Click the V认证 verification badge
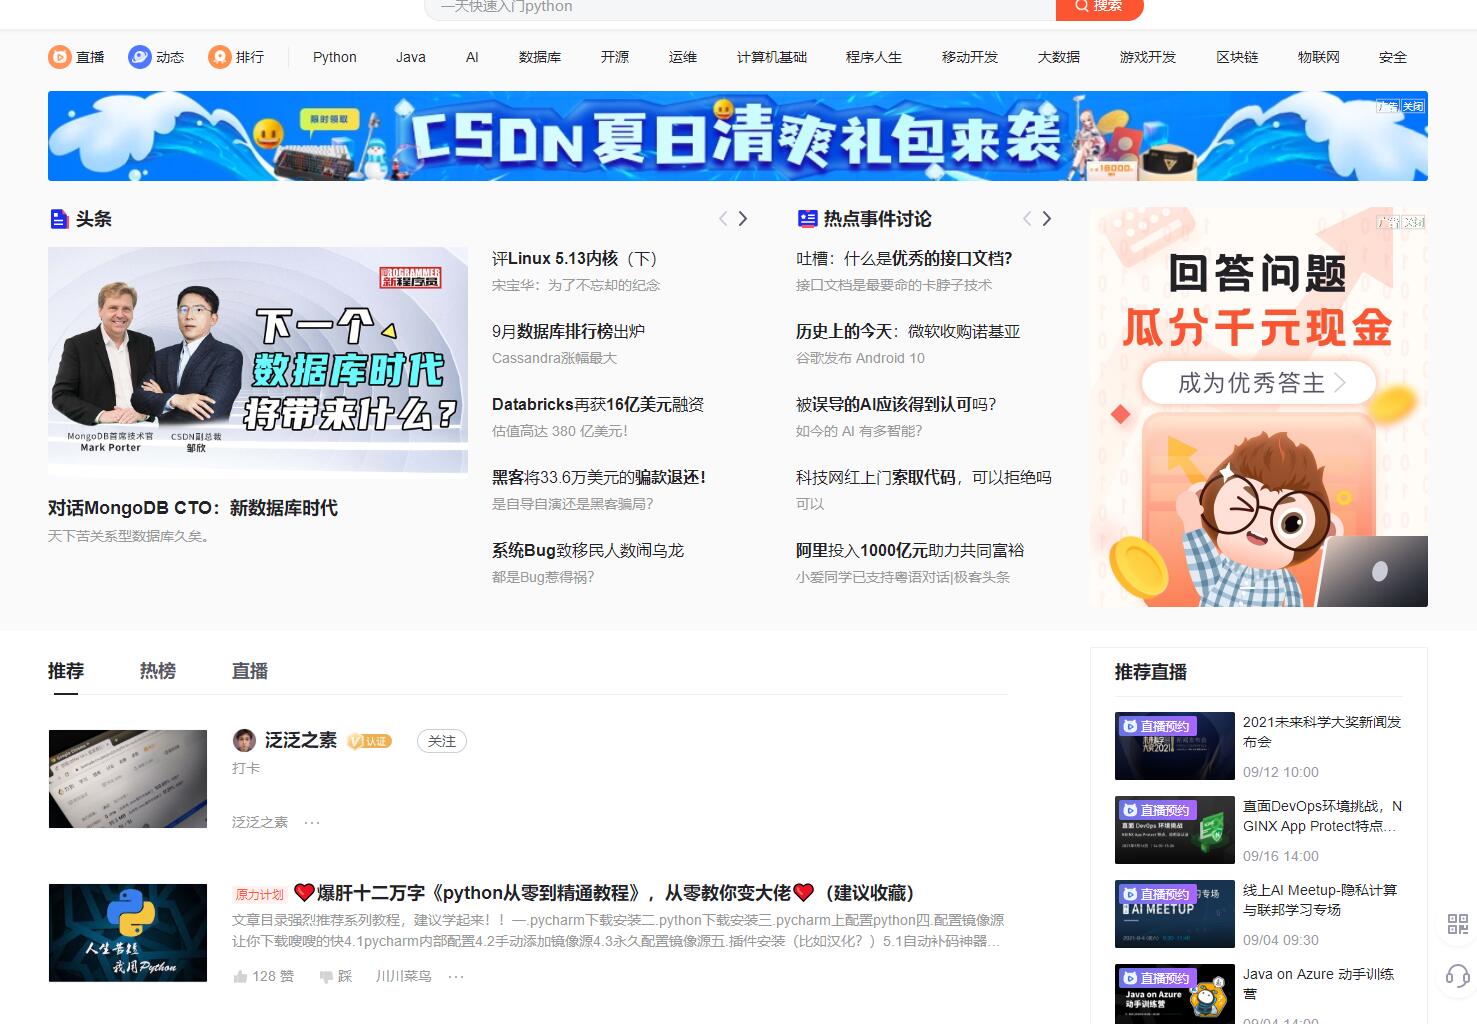 (369, 741)
